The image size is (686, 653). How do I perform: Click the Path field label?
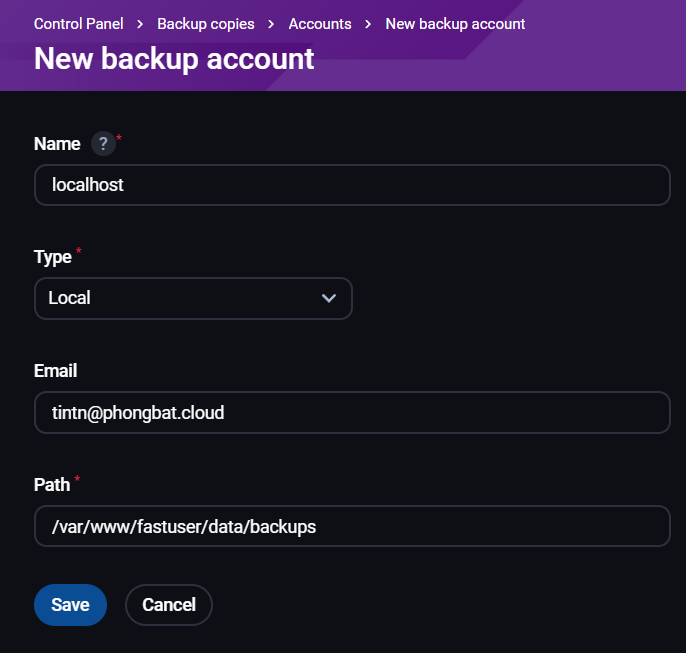52,485
